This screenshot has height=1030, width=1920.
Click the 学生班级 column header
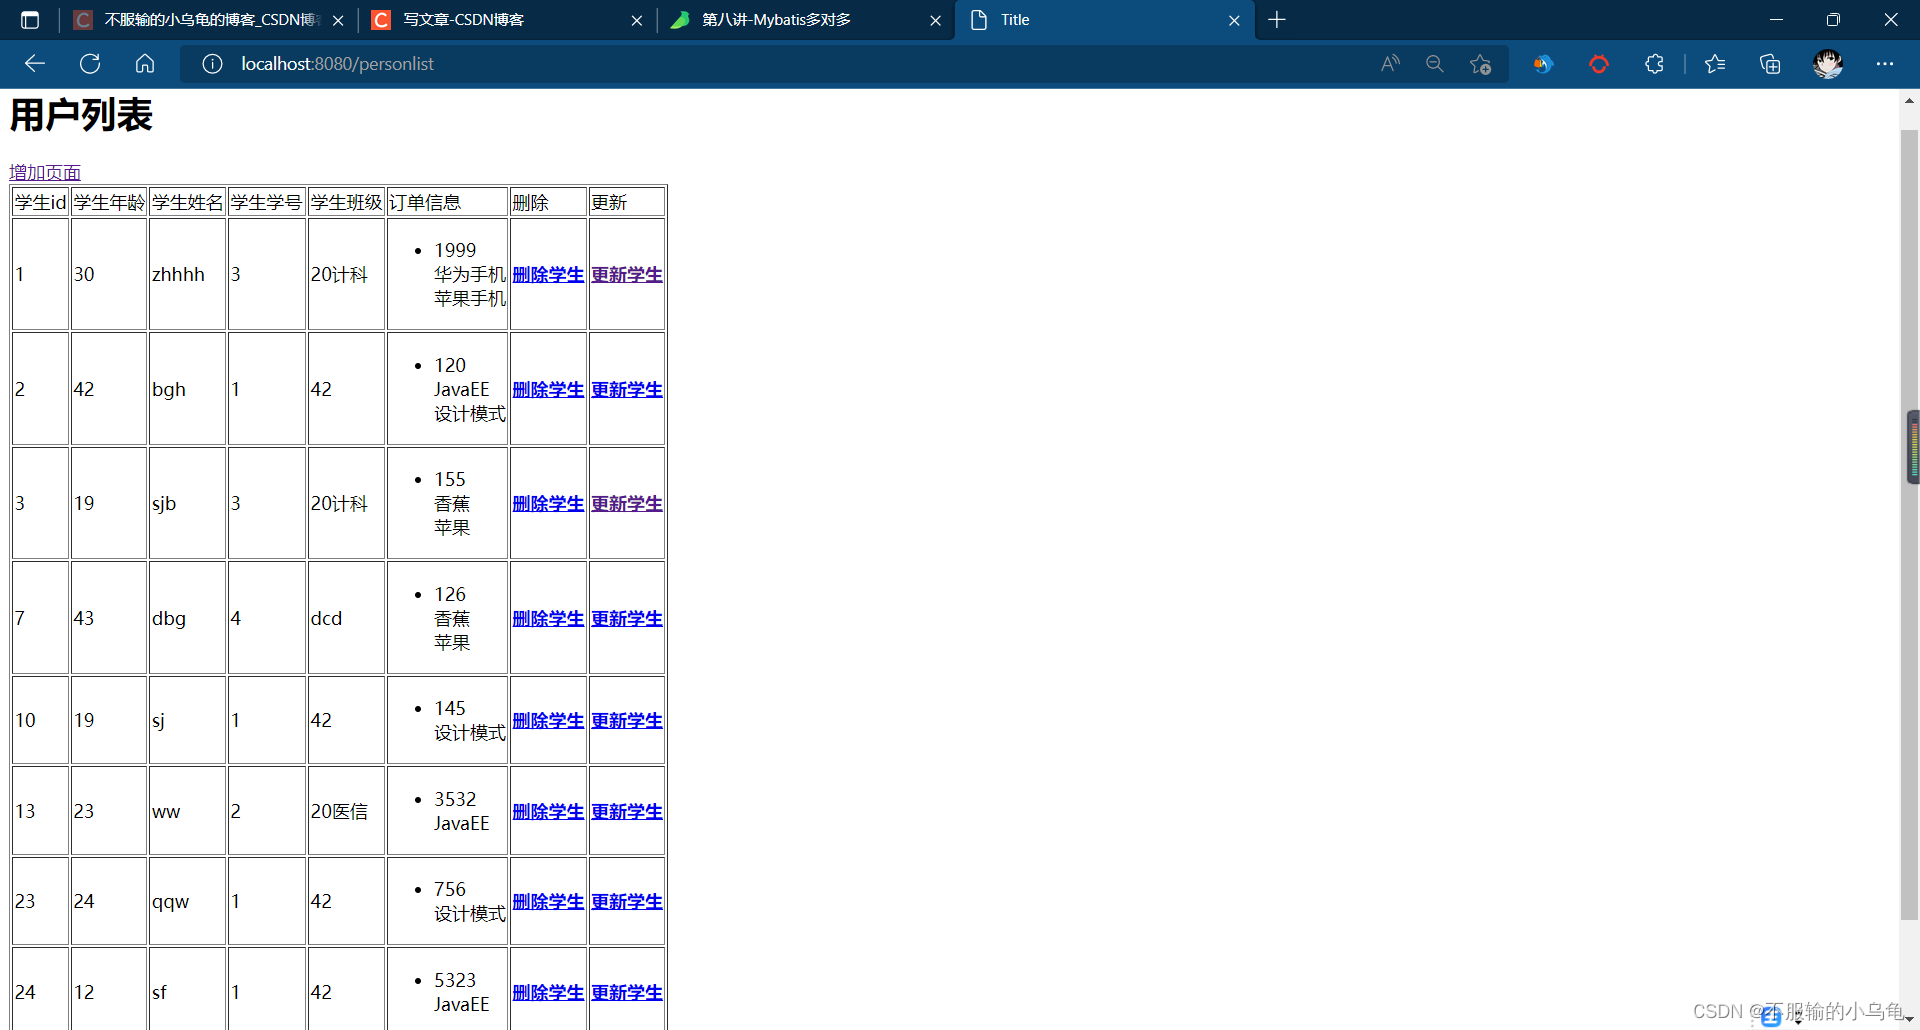point(346,203)
